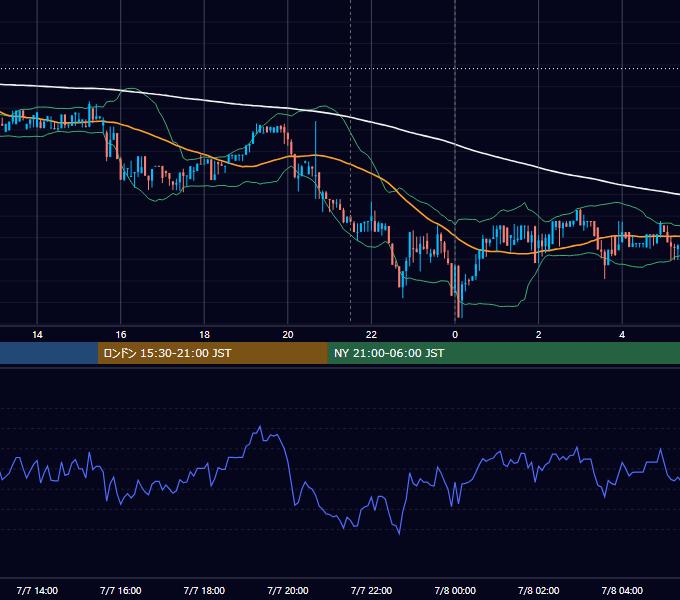Click the hour label 0 on price chart axis
This screenshot has height=600, width=680.
[x=455, y=335]
